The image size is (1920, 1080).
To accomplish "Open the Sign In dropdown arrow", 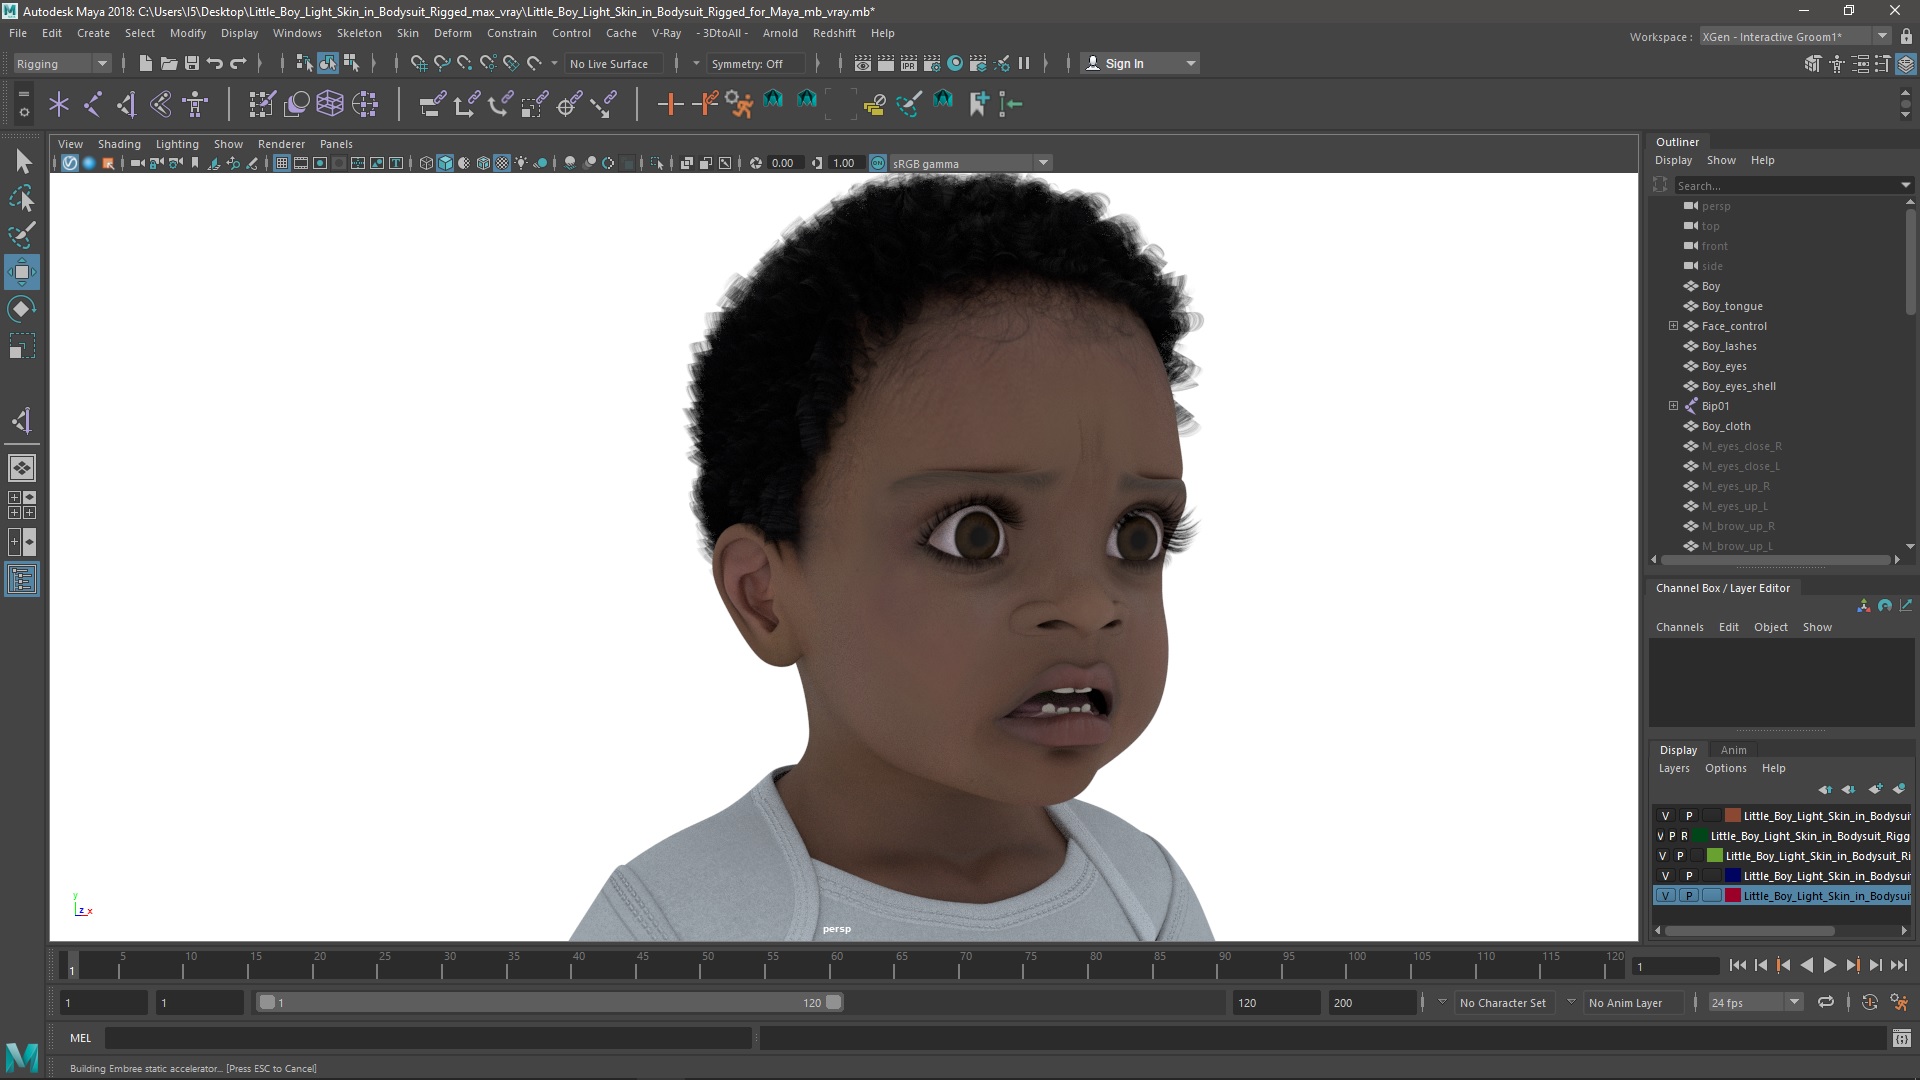I will coord(1190,63).
